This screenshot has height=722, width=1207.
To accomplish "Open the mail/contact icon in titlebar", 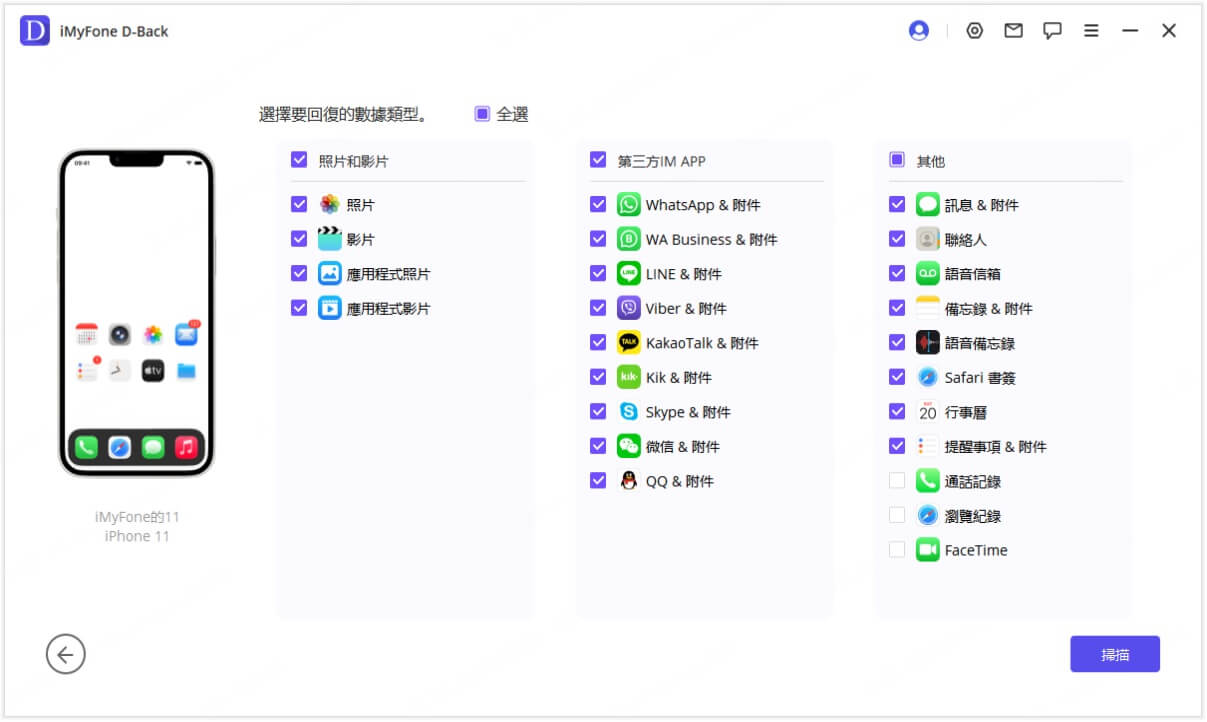I will point(1013,30).
